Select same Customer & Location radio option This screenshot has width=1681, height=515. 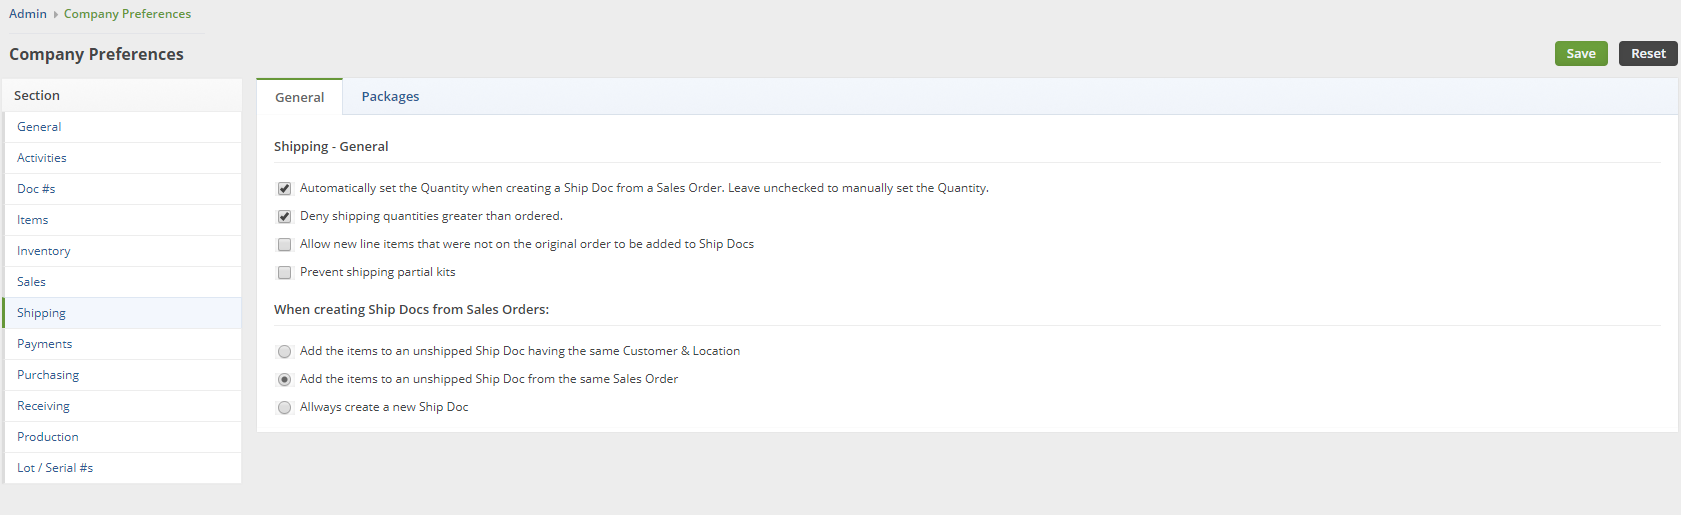point(285,351)
